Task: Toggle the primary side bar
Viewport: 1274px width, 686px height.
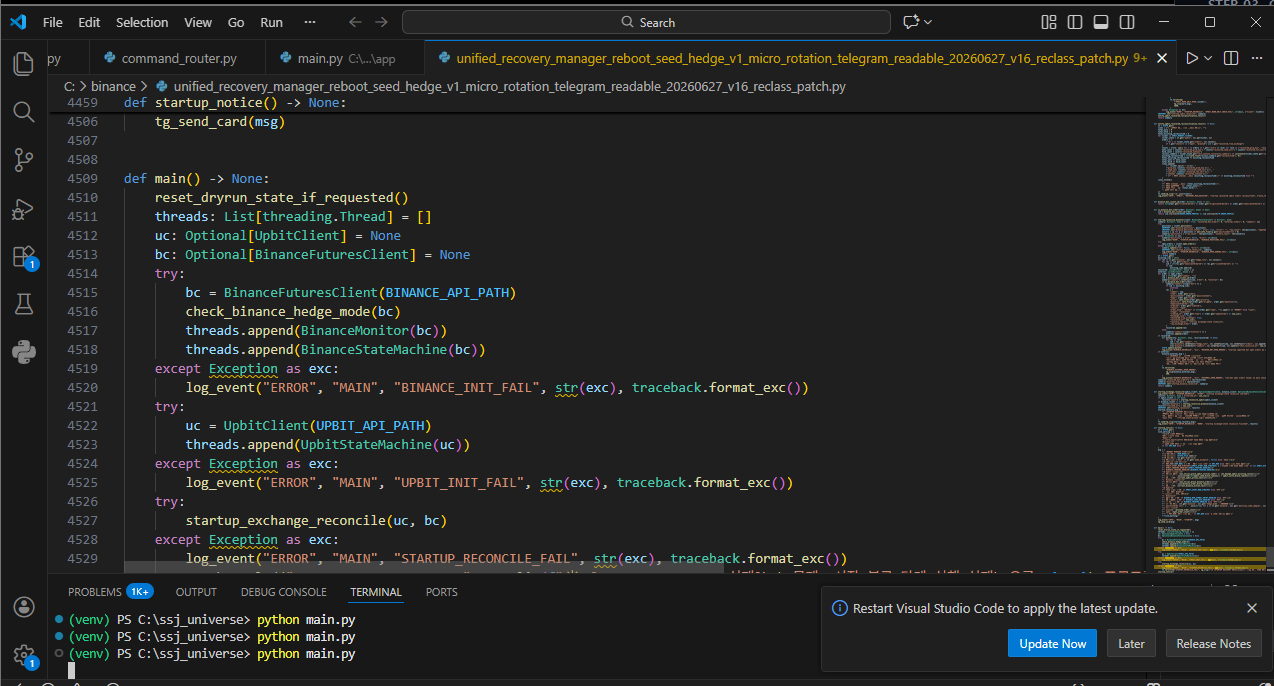Action: [x=1075, y=22]
